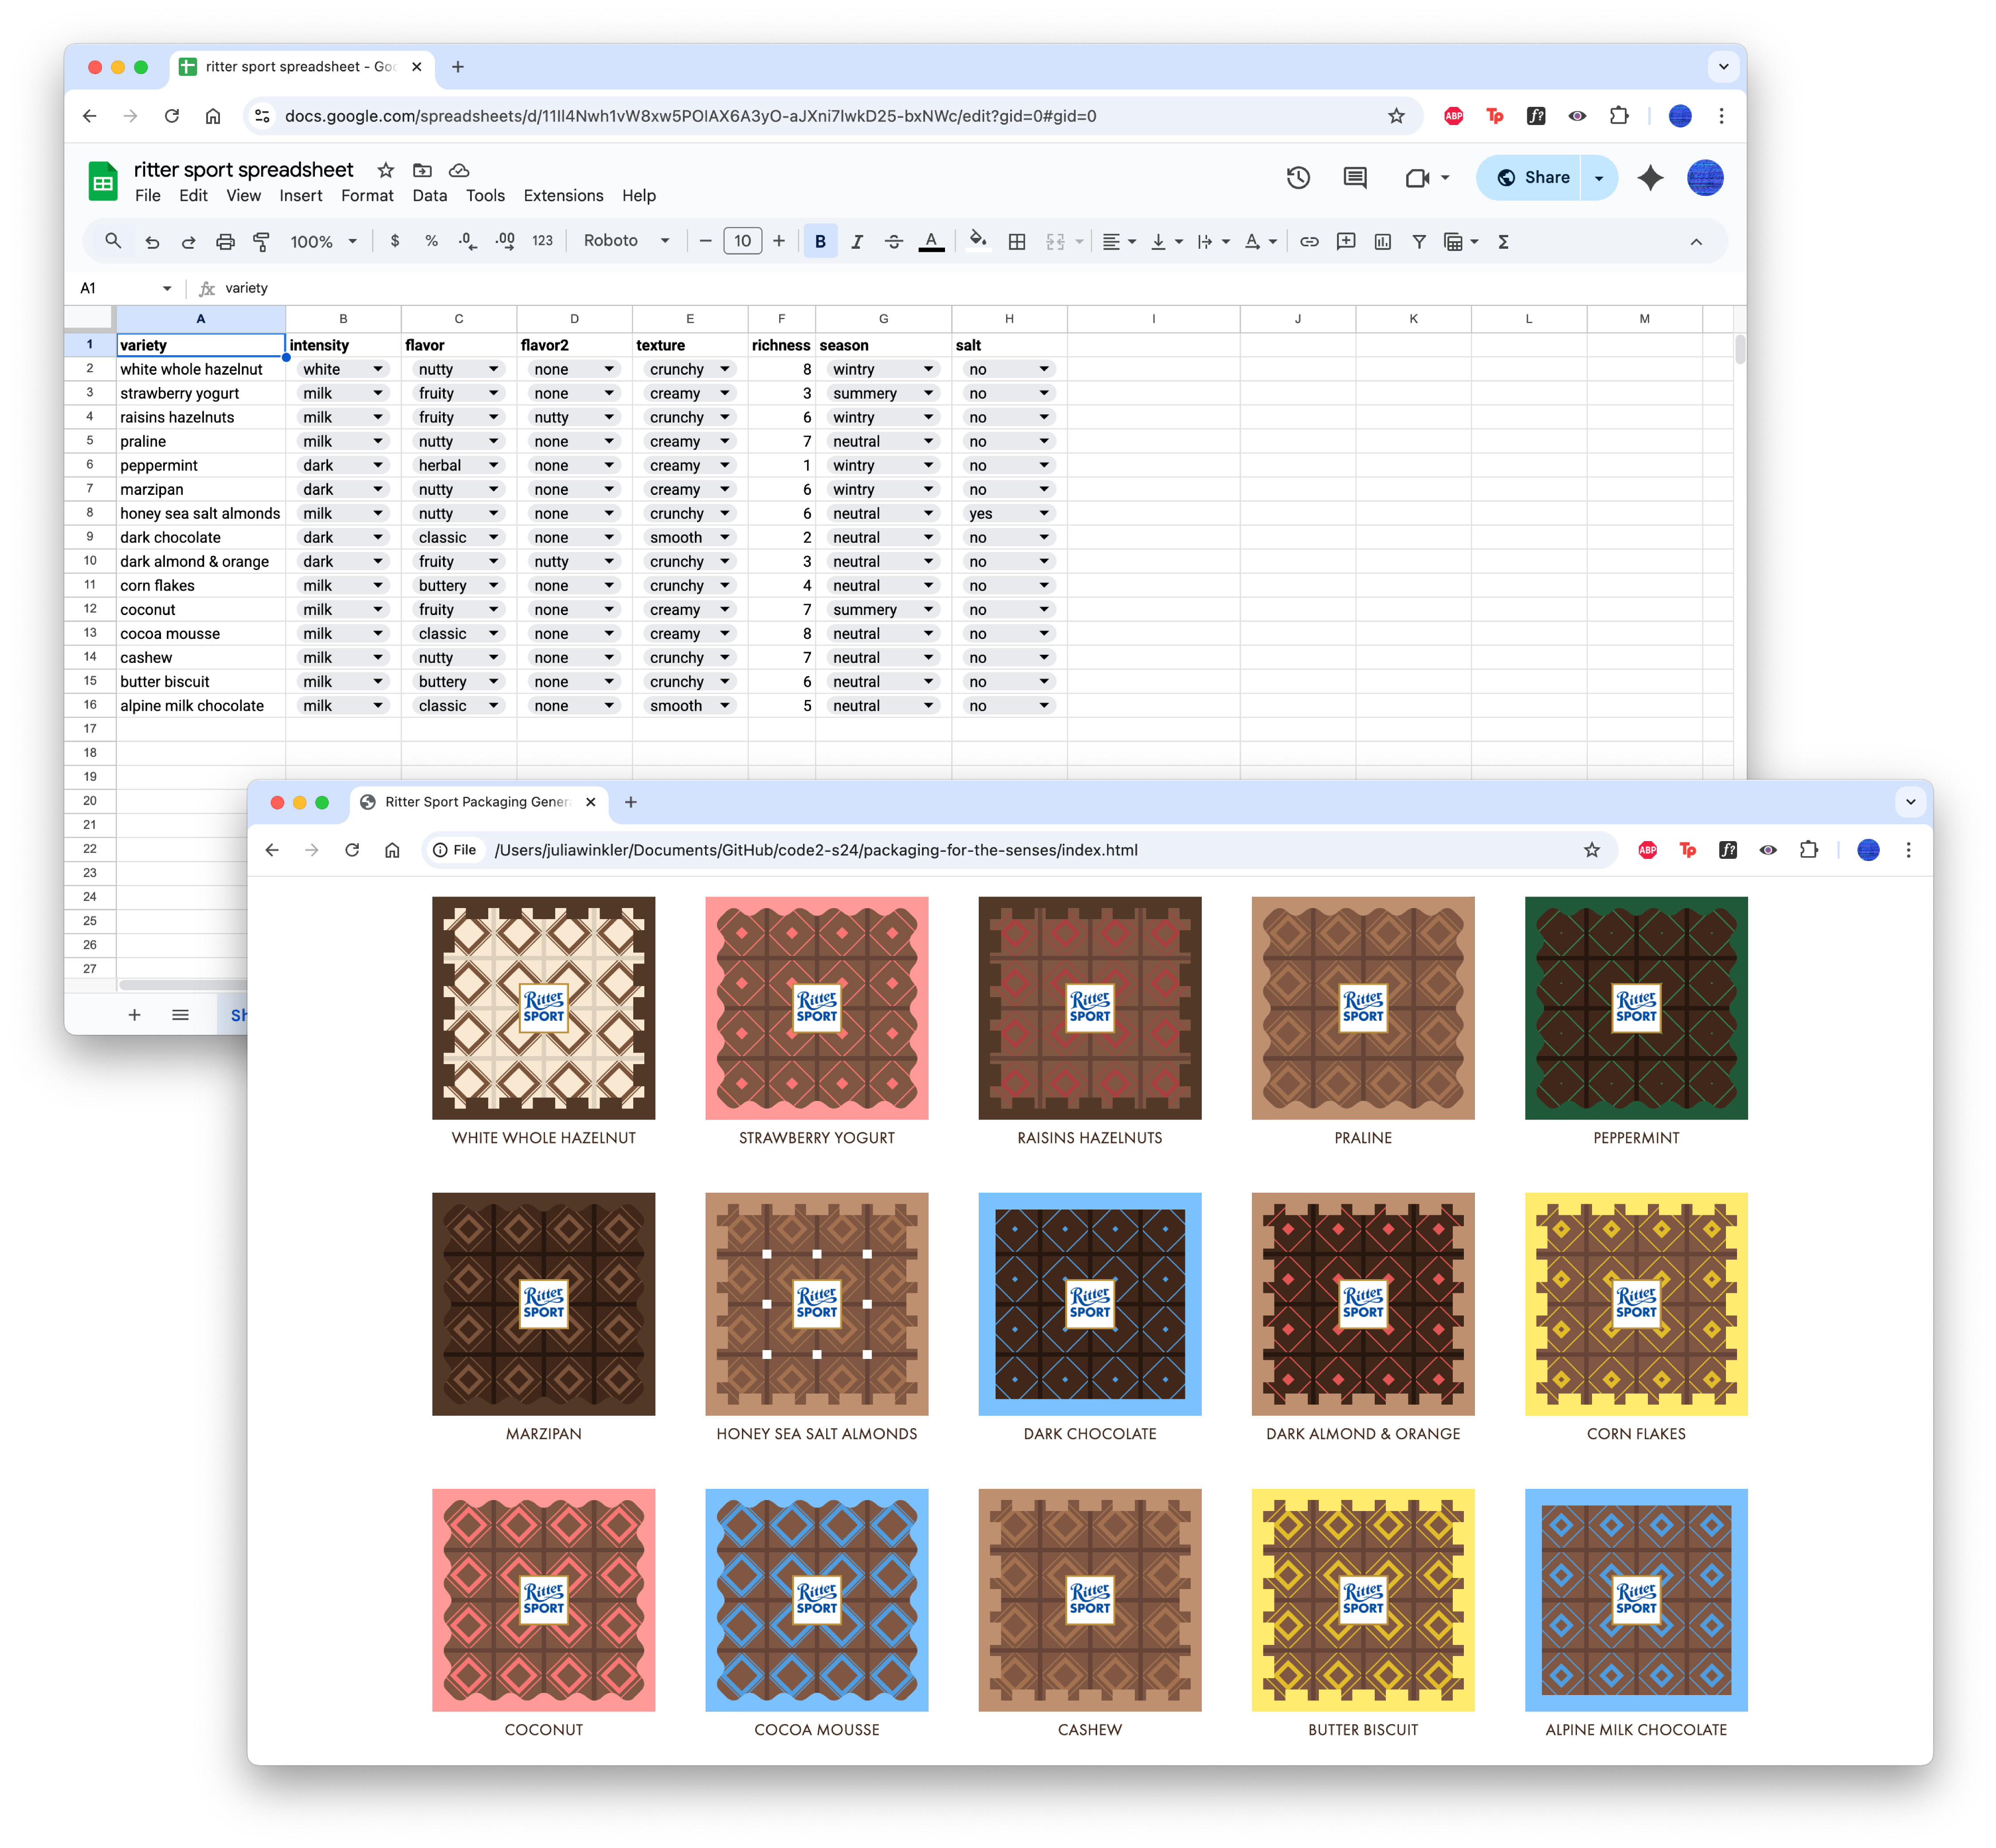Open the text color picker

coord(931,241)
